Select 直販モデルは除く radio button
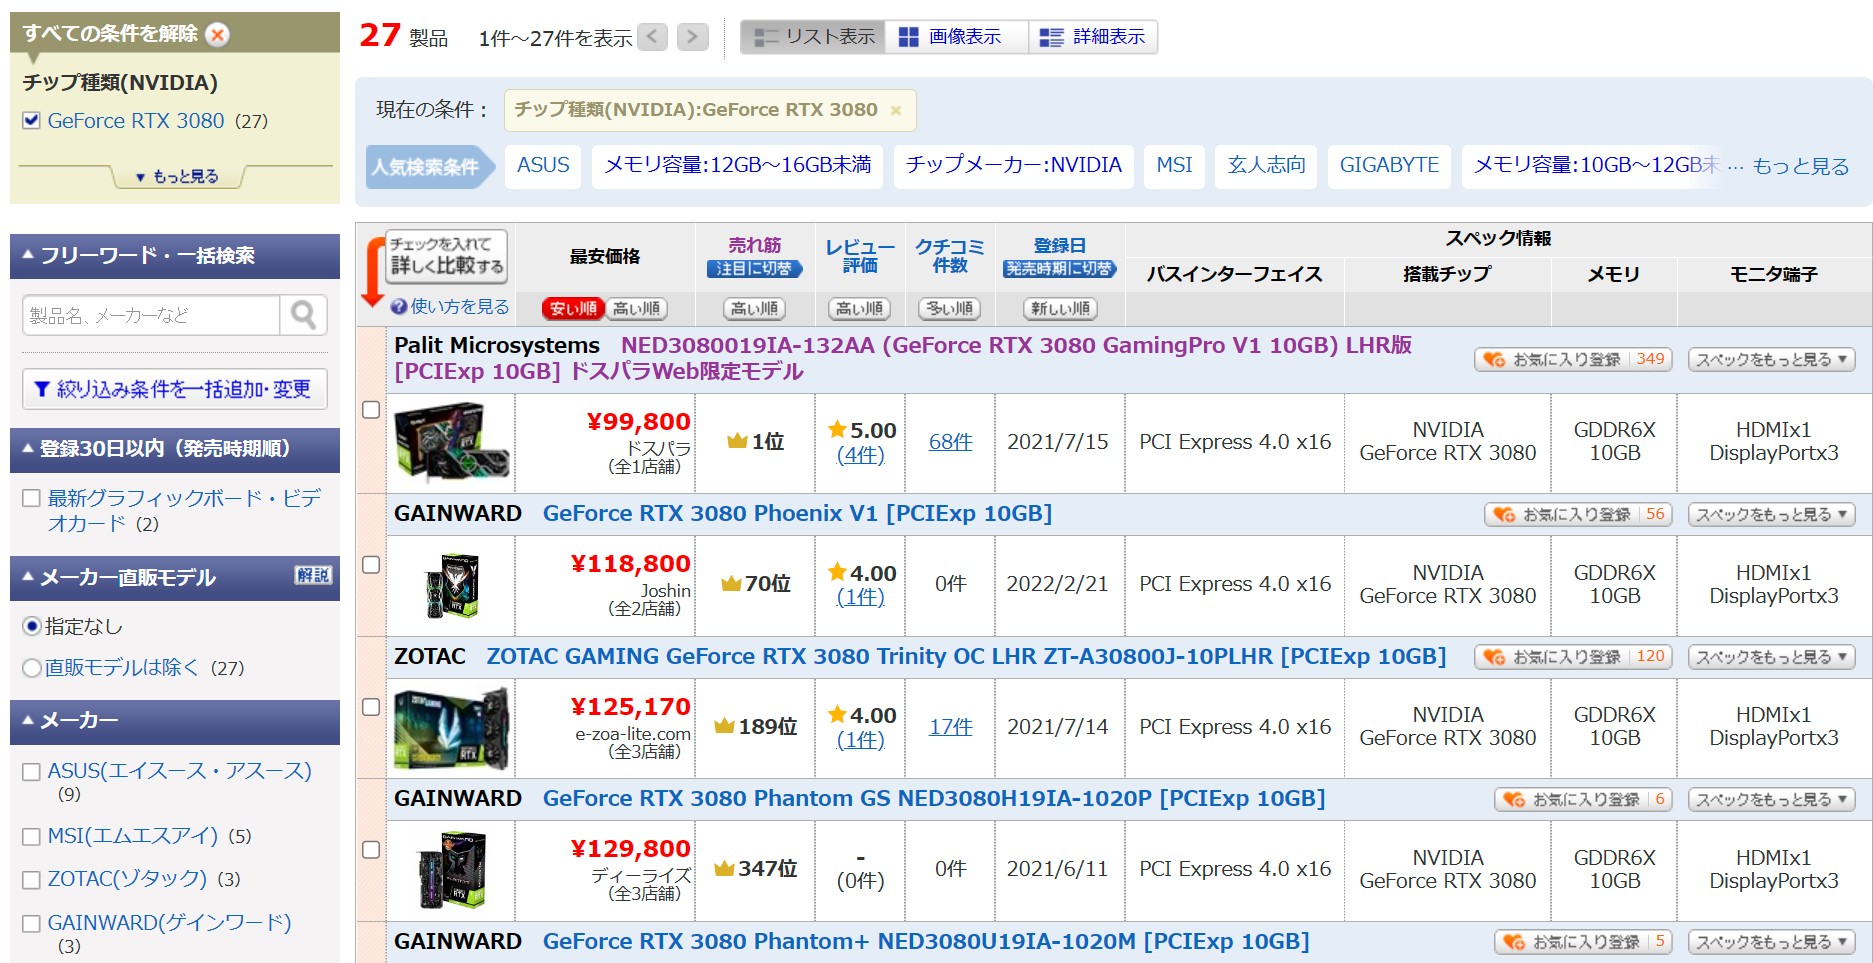The image size is (1873, 963). tap(32, 668)
